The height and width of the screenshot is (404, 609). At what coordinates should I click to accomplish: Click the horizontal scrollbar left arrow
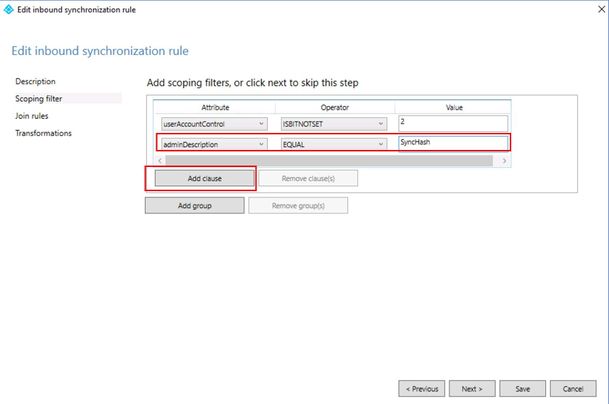(x=160, y=160)
